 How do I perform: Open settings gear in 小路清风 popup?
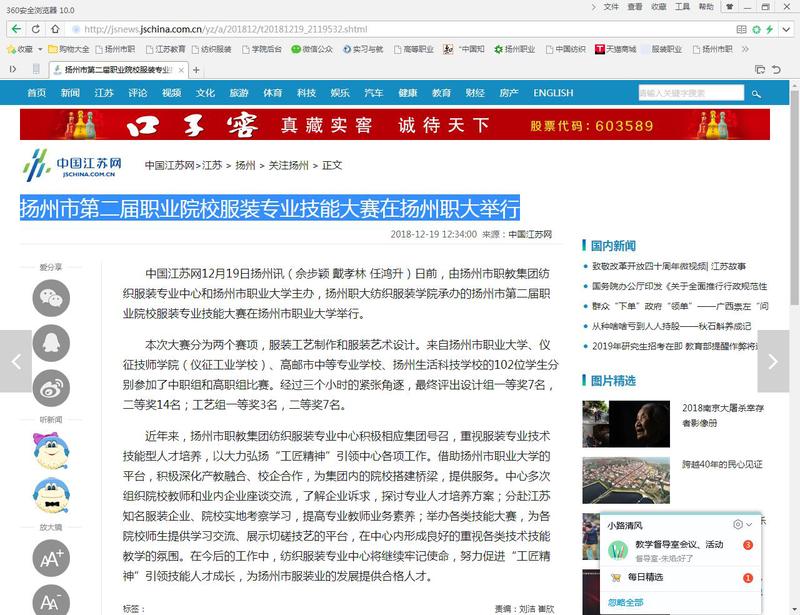738,524
